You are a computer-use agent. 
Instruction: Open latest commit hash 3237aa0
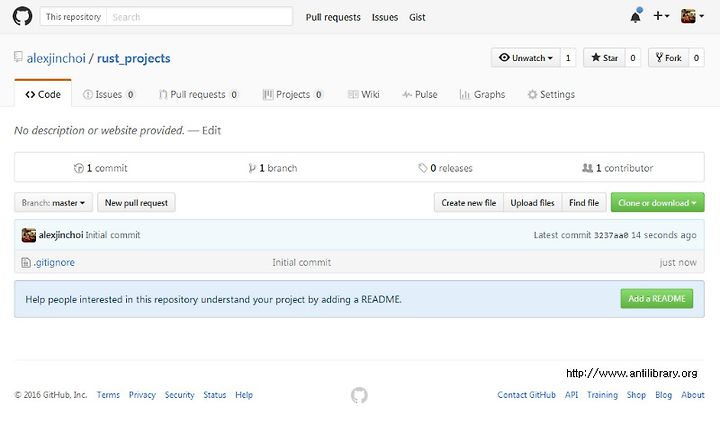pos(611,235)
